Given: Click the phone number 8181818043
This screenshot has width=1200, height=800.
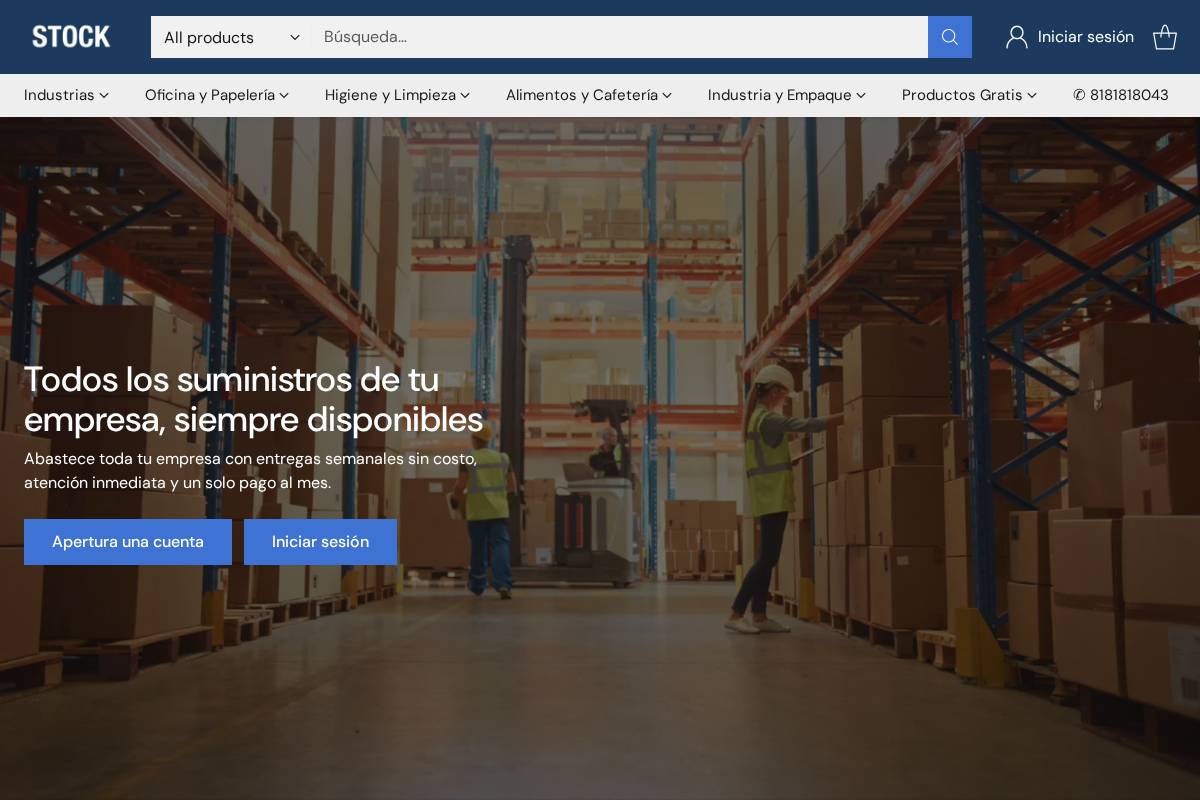Looking at the screenshot, I should (1121, 95).
